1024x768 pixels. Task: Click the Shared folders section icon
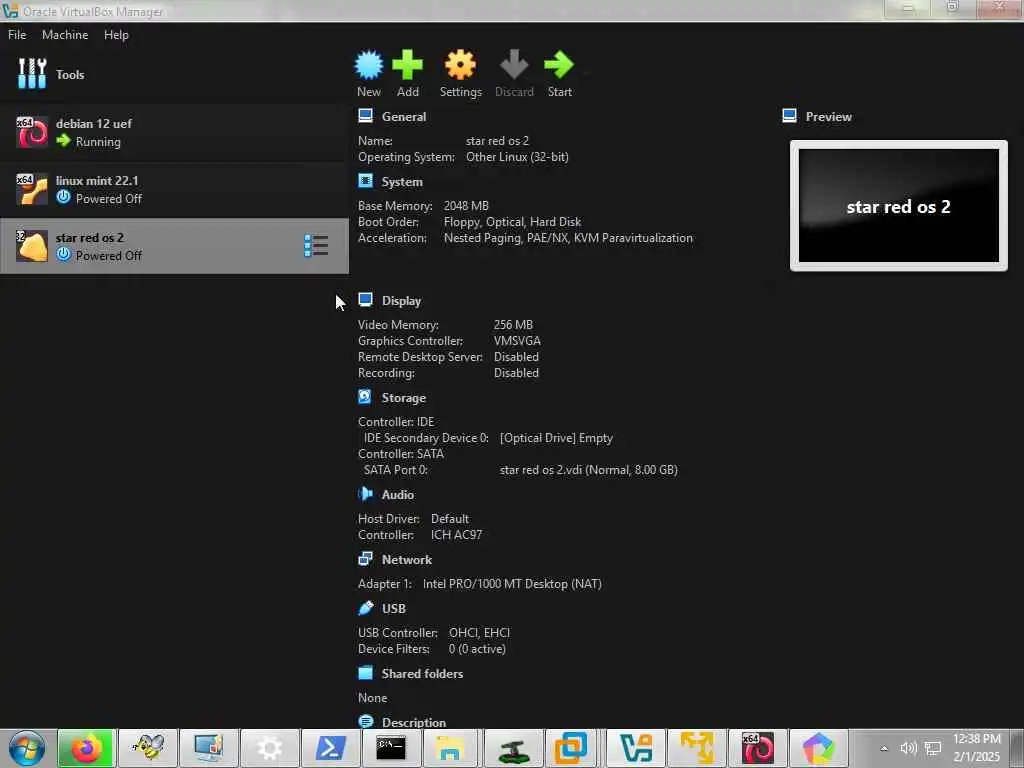[x=366, y=673]
